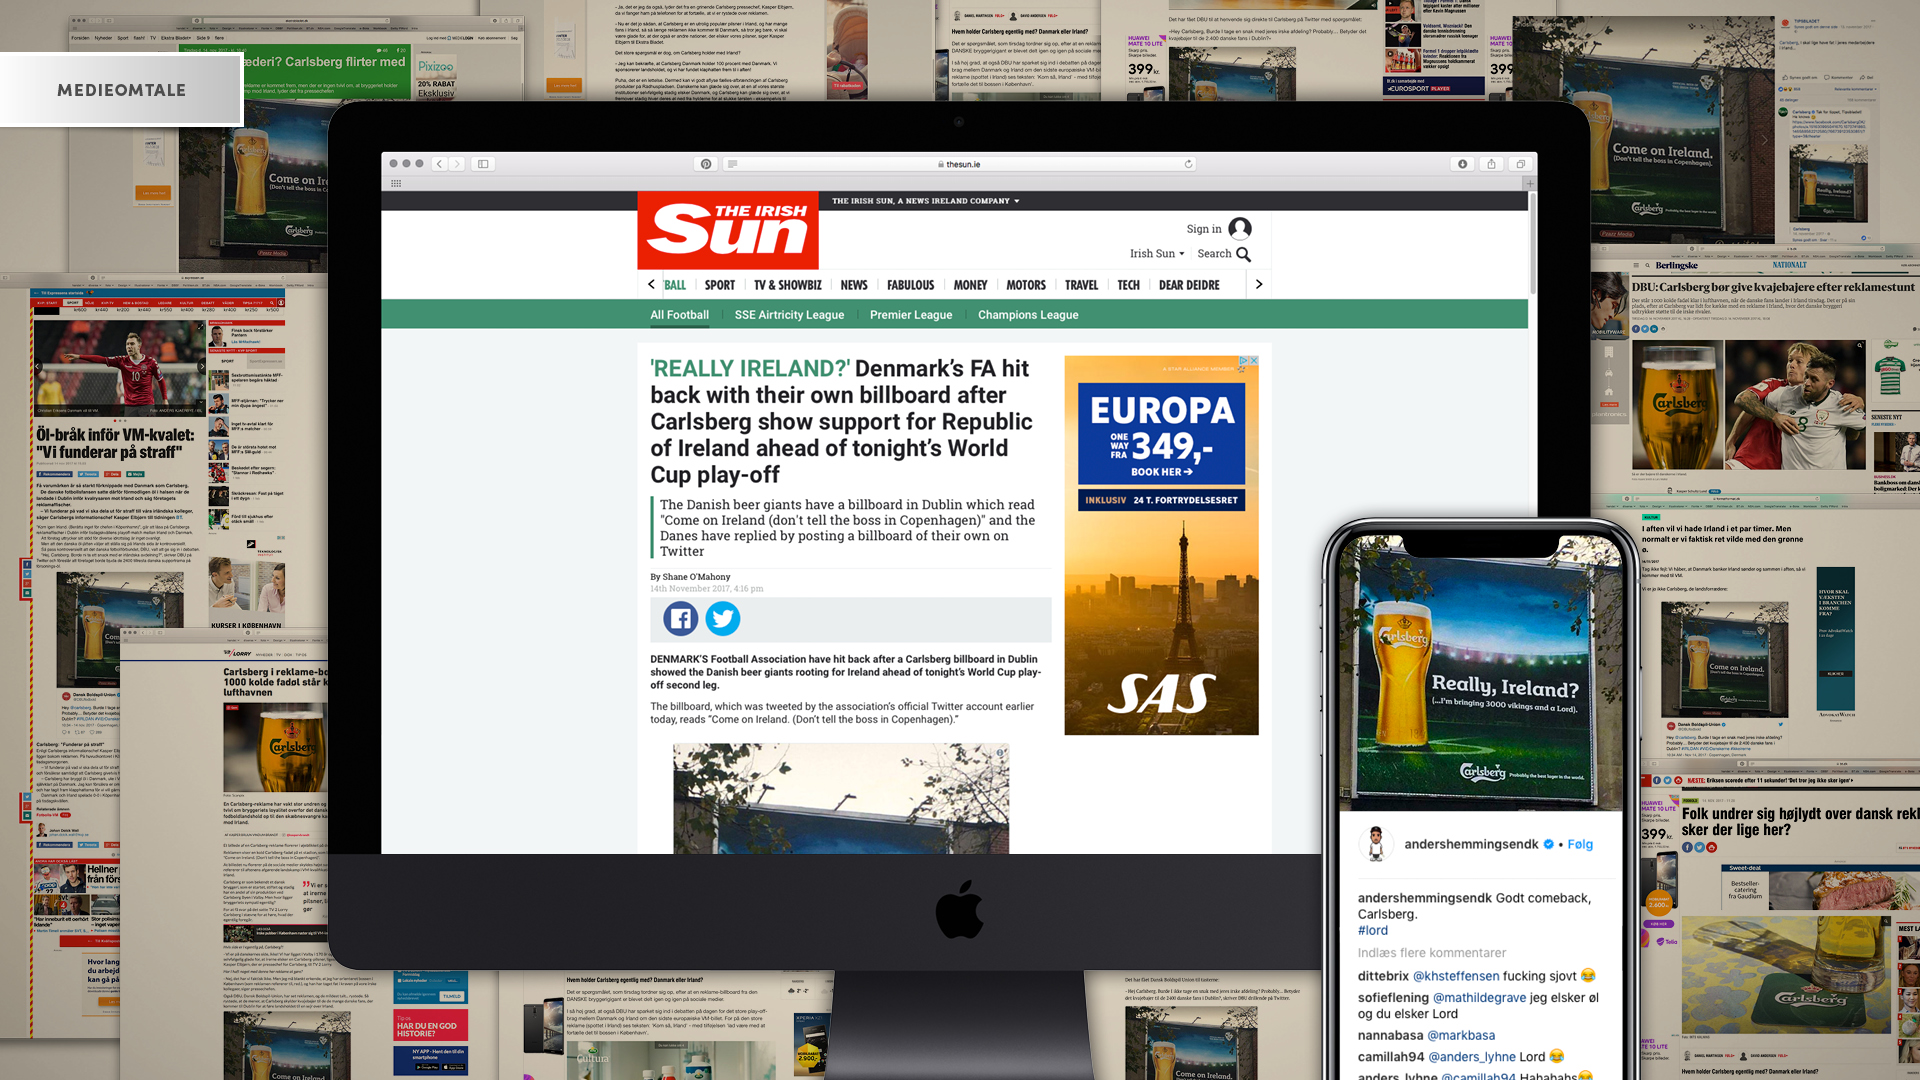Go to the NEWS section
Viewport: 1920px width, 1080px height.
[x=854, y=285]
